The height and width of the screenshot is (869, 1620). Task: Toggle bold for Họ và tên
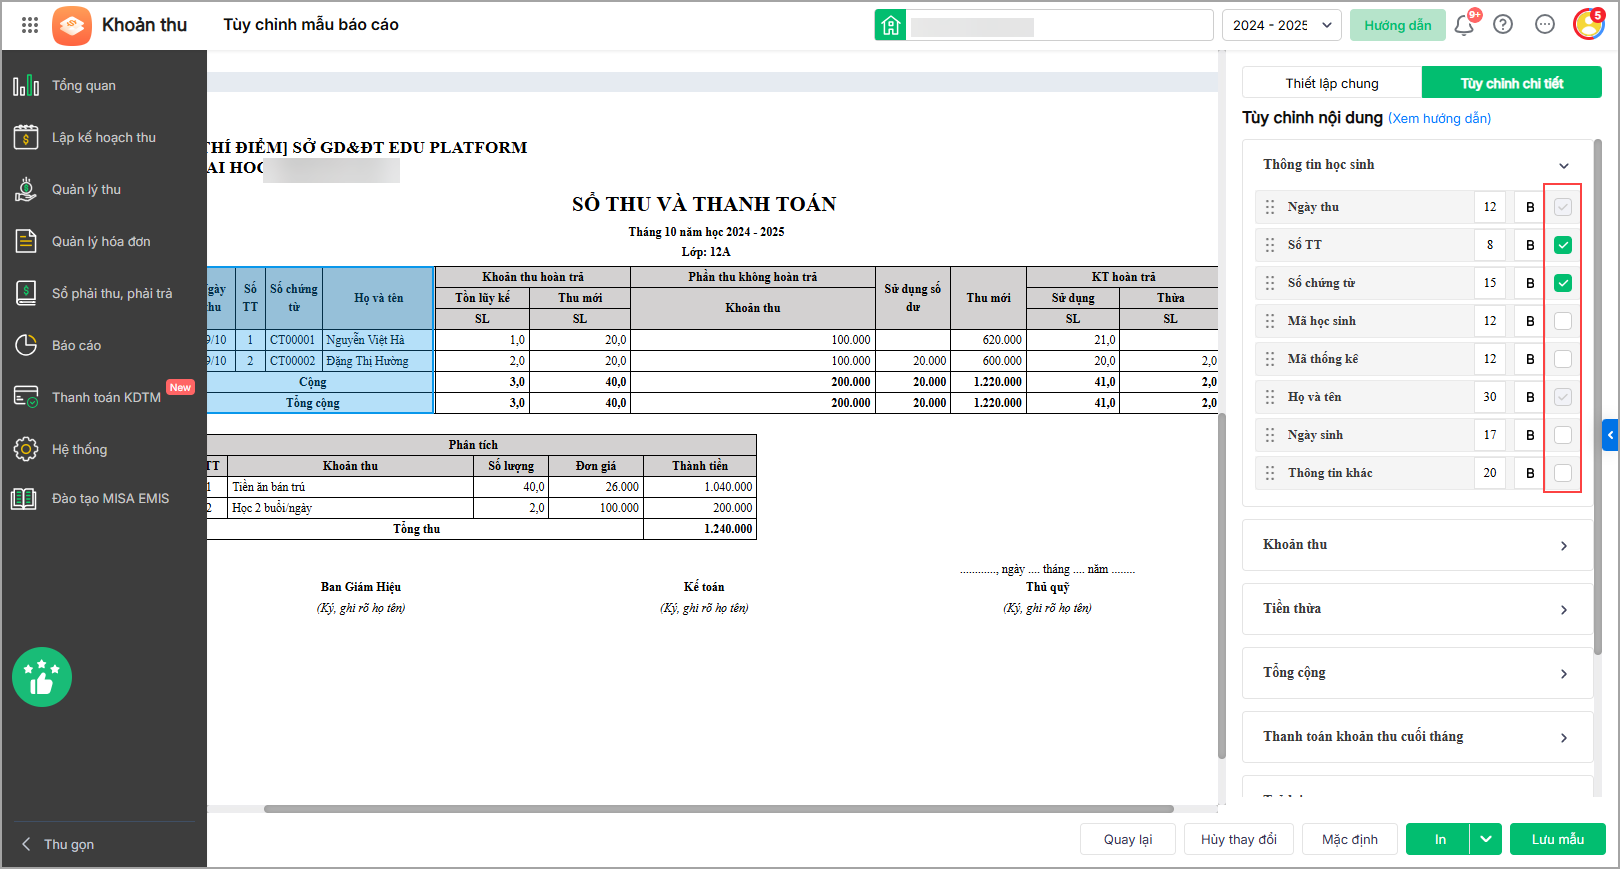click(1530, 397)
